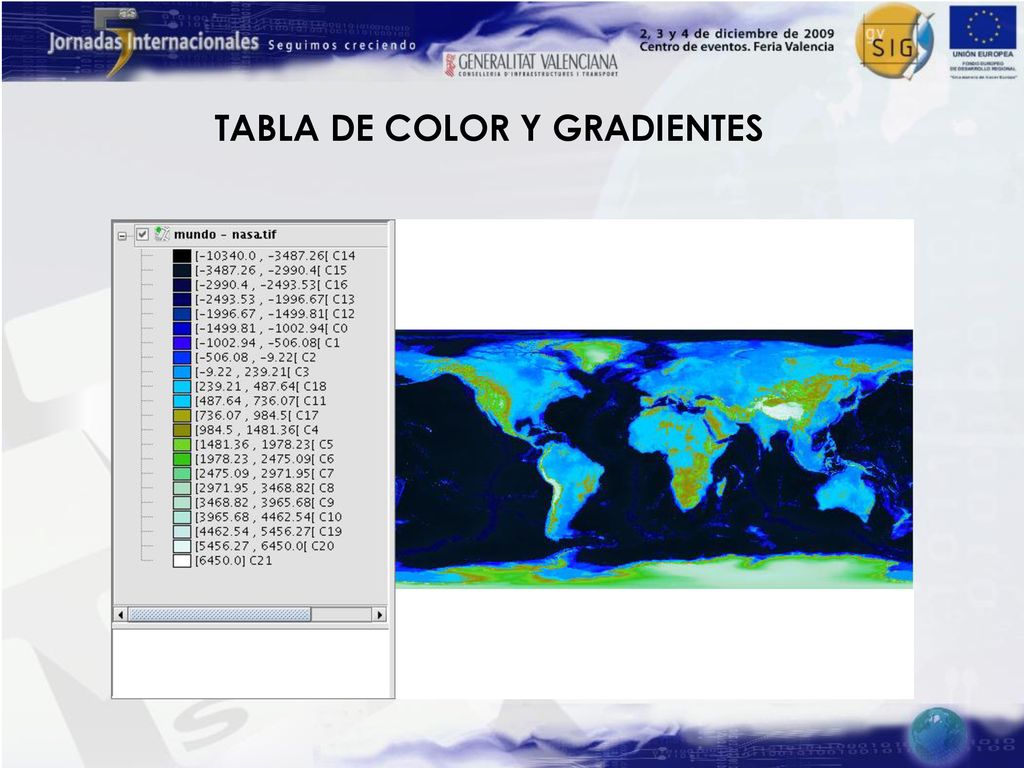The height and width of the screenshot is (768, 1024).
Task: Click the world elevation map image
Action: pos(654,459)
